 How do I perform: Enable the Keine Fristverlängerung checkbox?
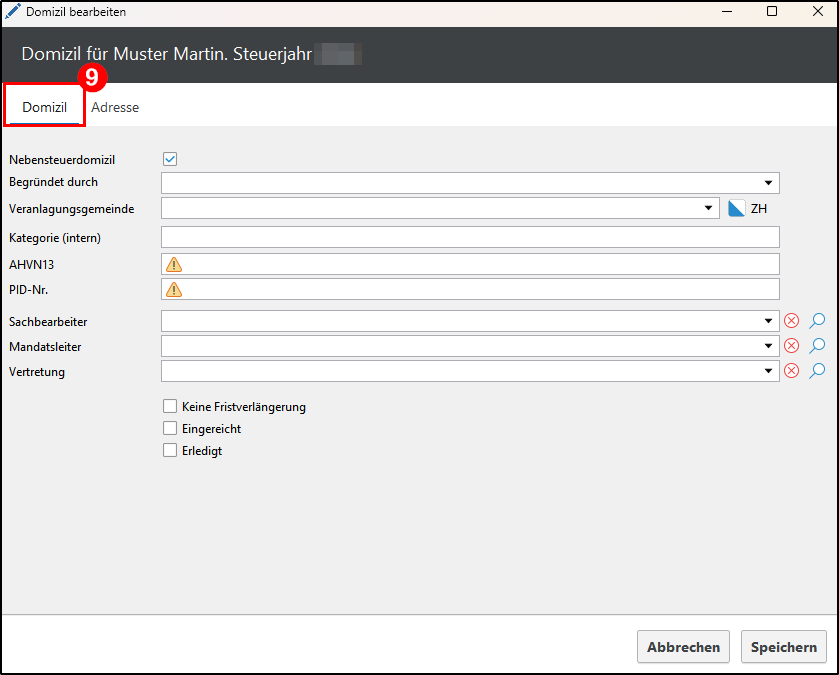click(170, 407)
